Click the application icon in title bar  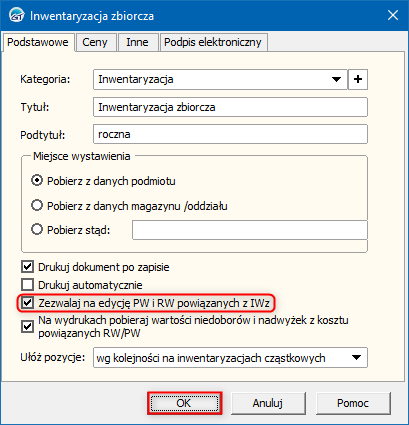(16, 16)
